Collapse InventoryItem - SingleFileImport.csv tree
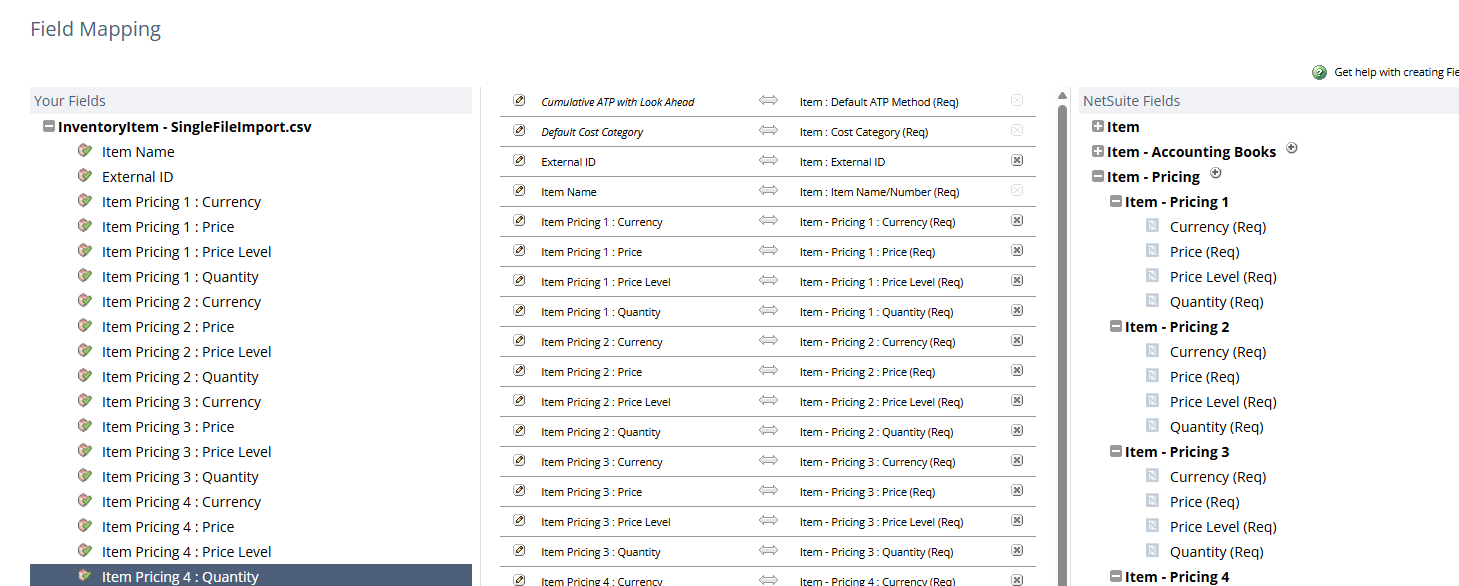 pyautogui.click(x=48, y=127)
